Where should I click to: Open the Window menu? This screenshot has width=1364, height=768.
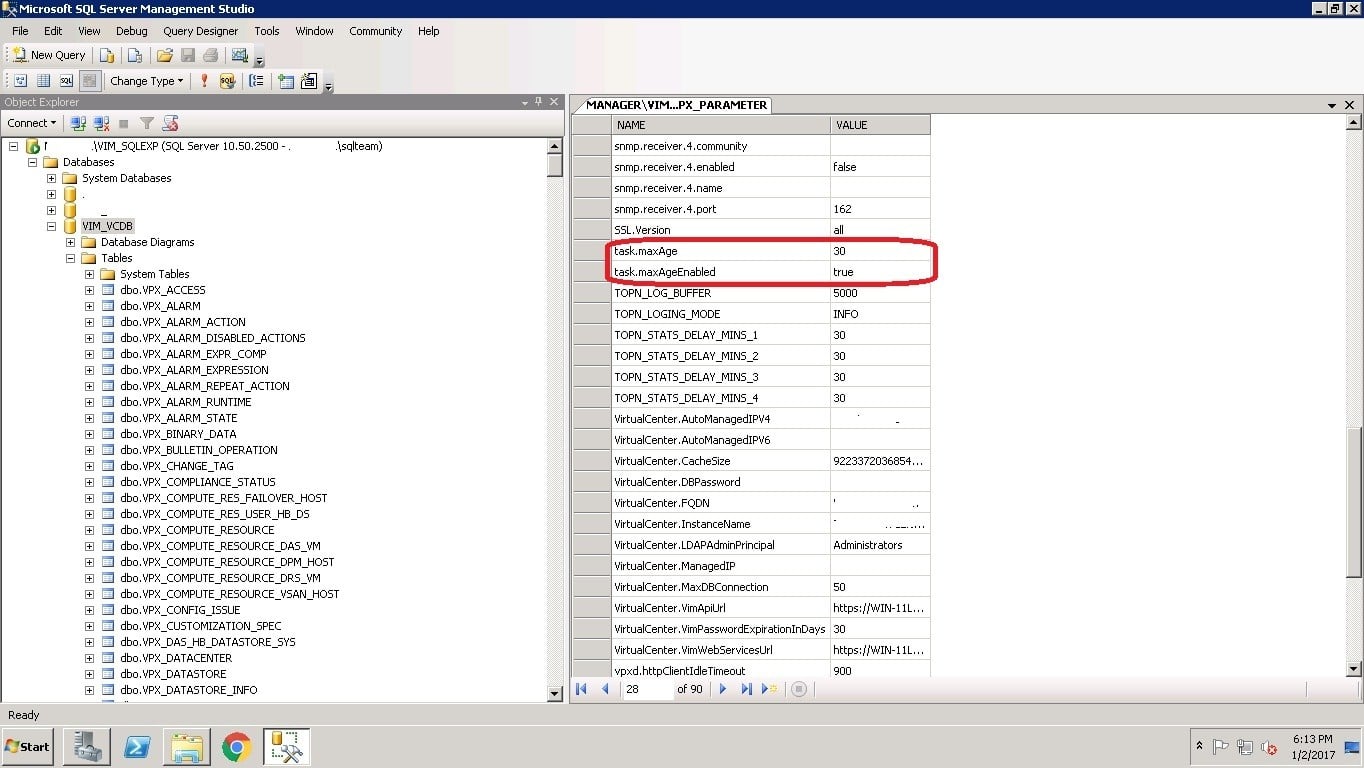[x=314, y=31]
